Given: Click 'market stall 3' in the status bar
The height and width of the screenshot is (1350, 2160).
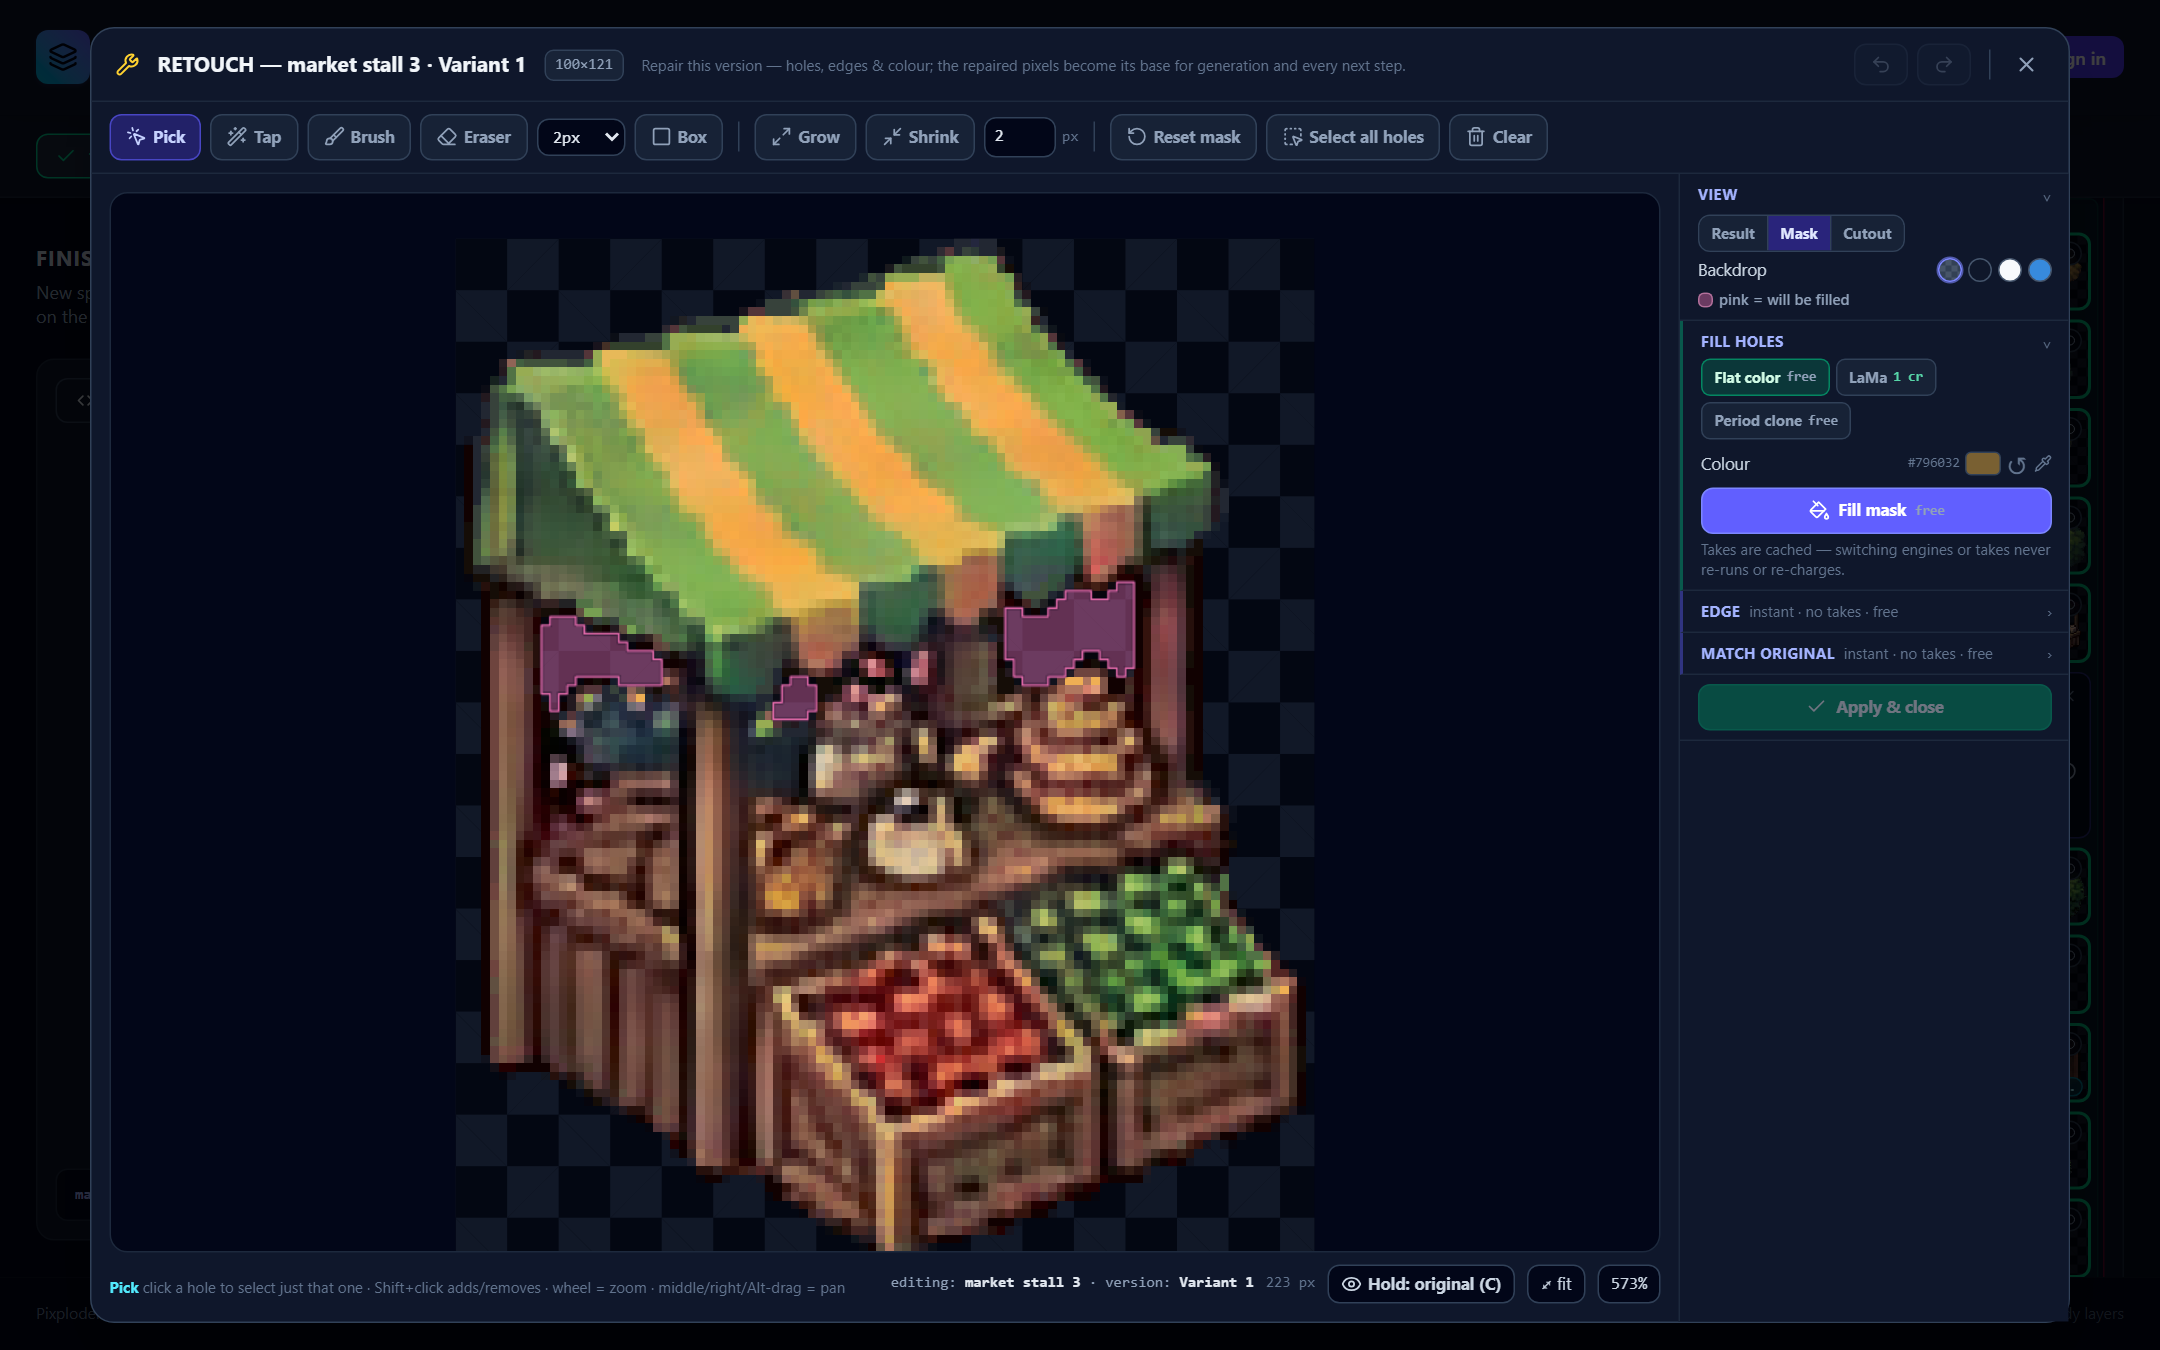Looking at the screenshot, I should (x=1022, y=1283).
